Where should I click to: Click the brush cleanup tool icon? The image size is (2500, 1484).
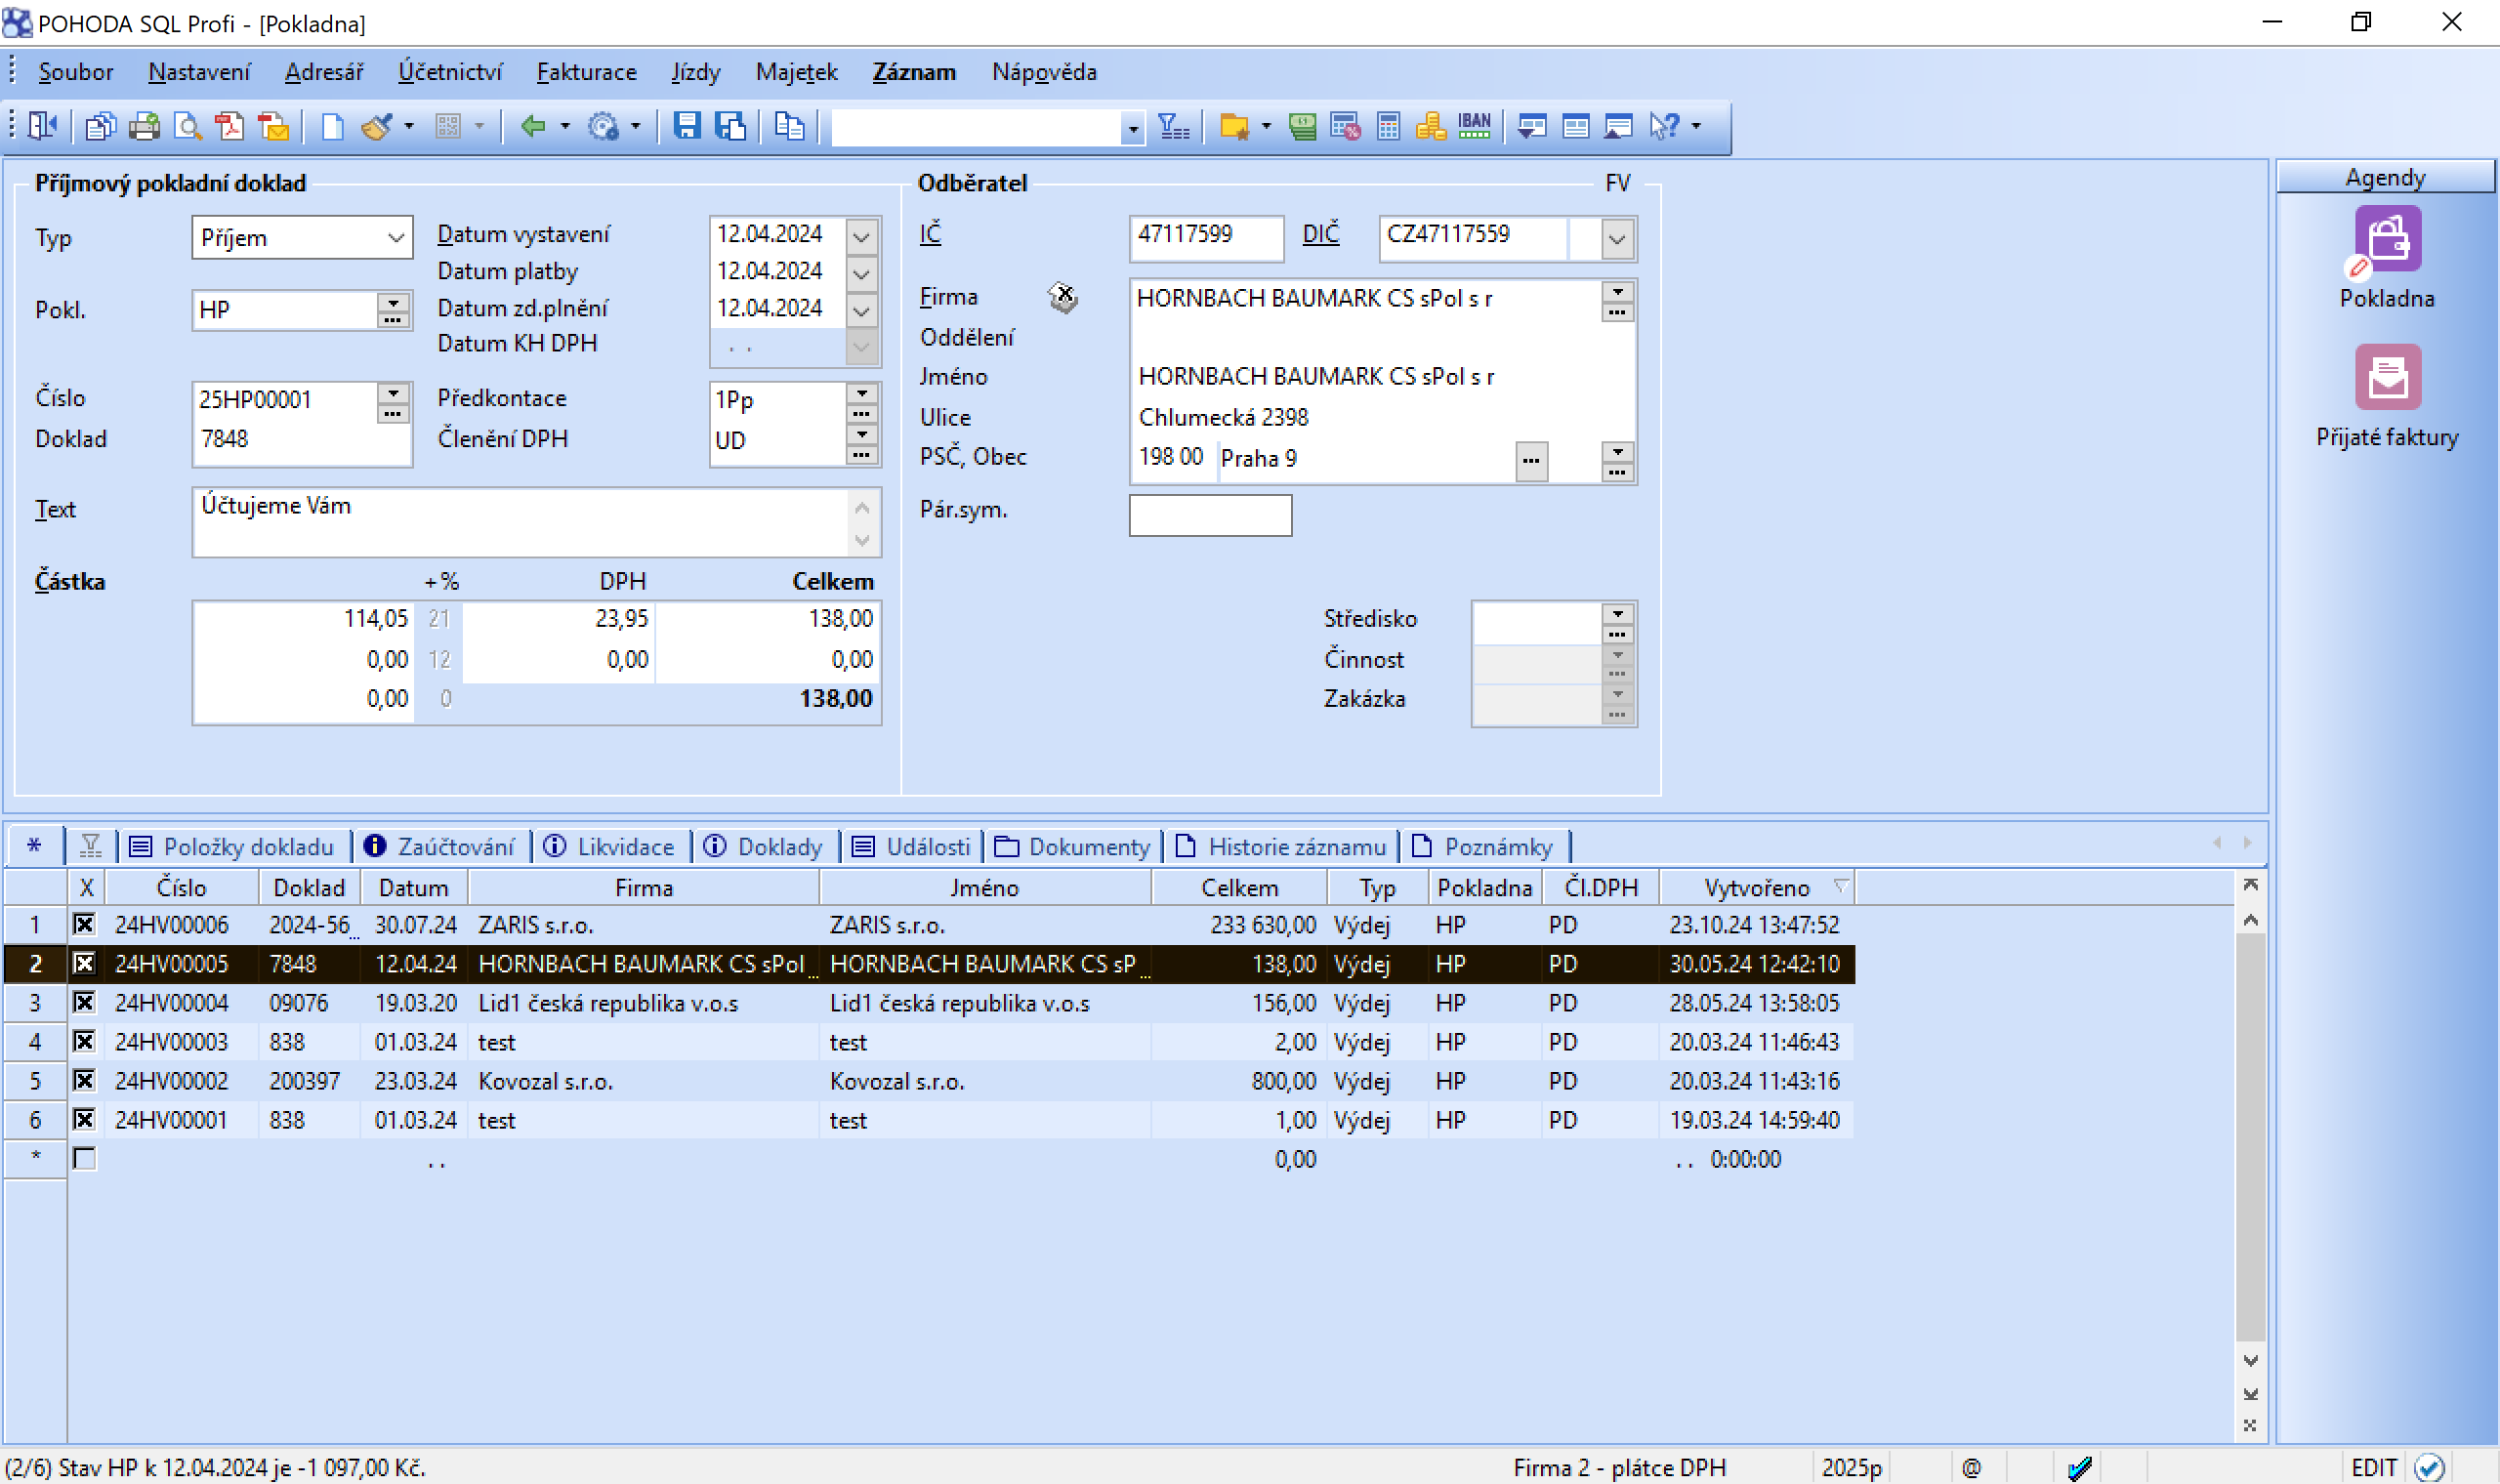[x=377, y=126]
